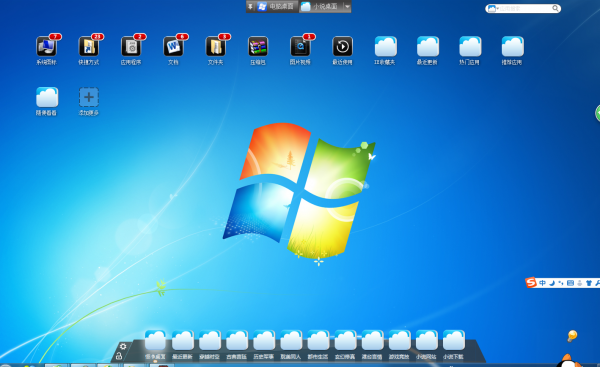Image resolution: width=600 pixels, height=367 pixels.
Task: Open the 文件夹 folder group
Action: point(215,47)
